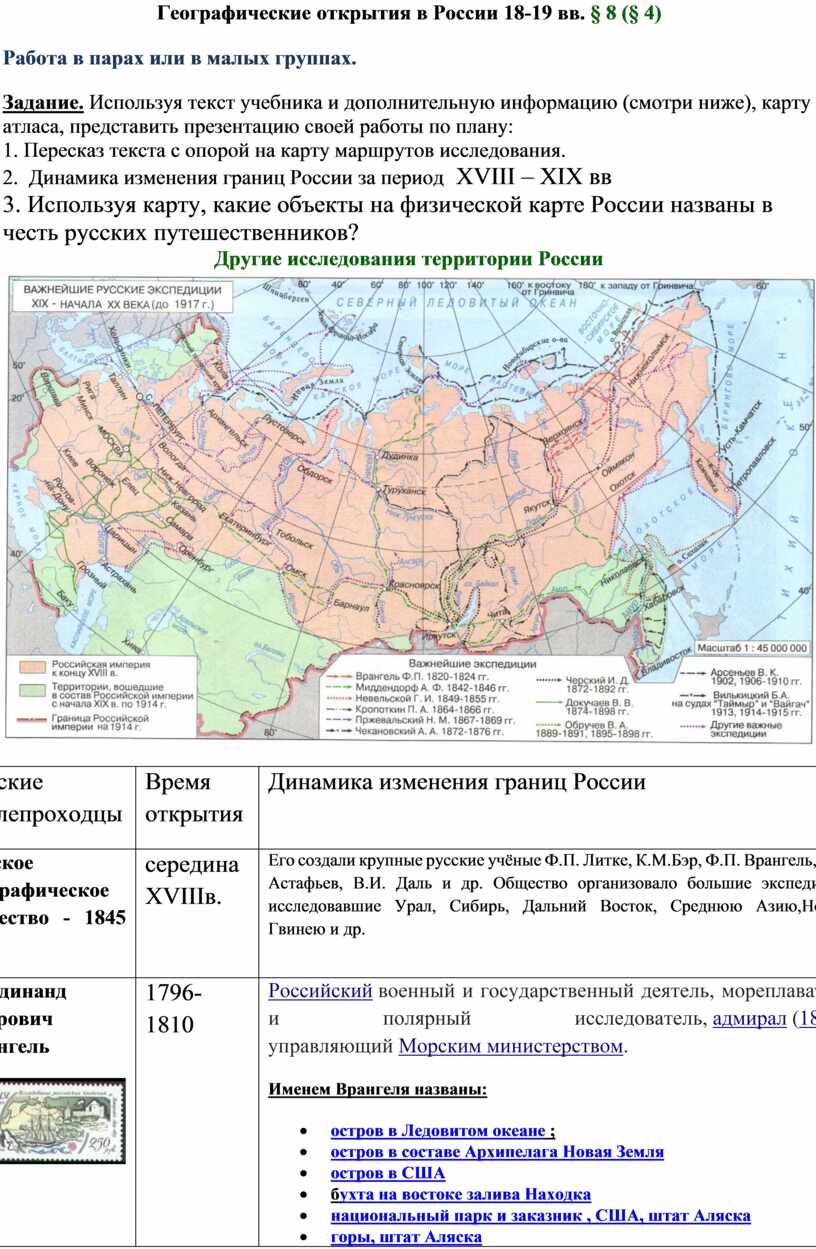The image size is (816, 1249).
Task: Click heading "Другие исследования территории России"
Action: click(408, 259)
